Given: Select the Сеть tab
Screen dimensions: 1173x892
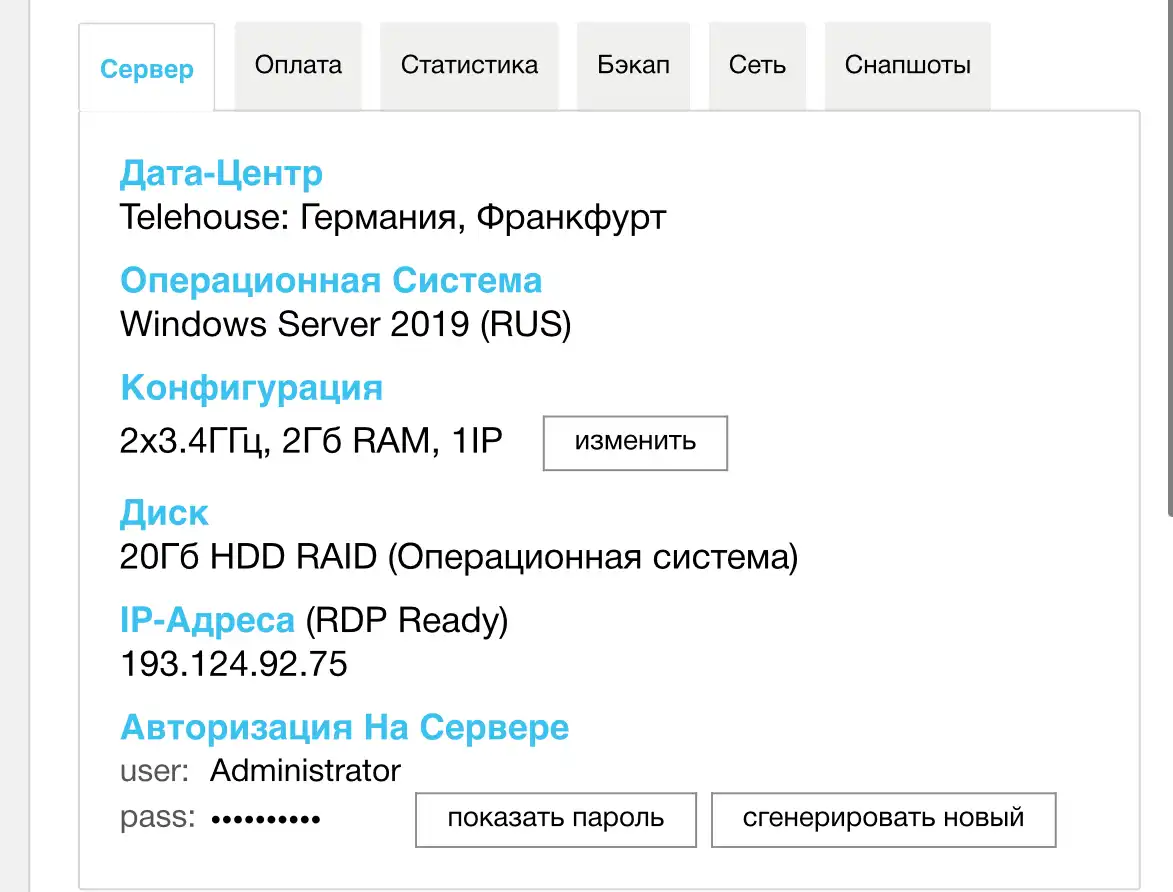Looking at the screenshot, I should pos(757,66).
